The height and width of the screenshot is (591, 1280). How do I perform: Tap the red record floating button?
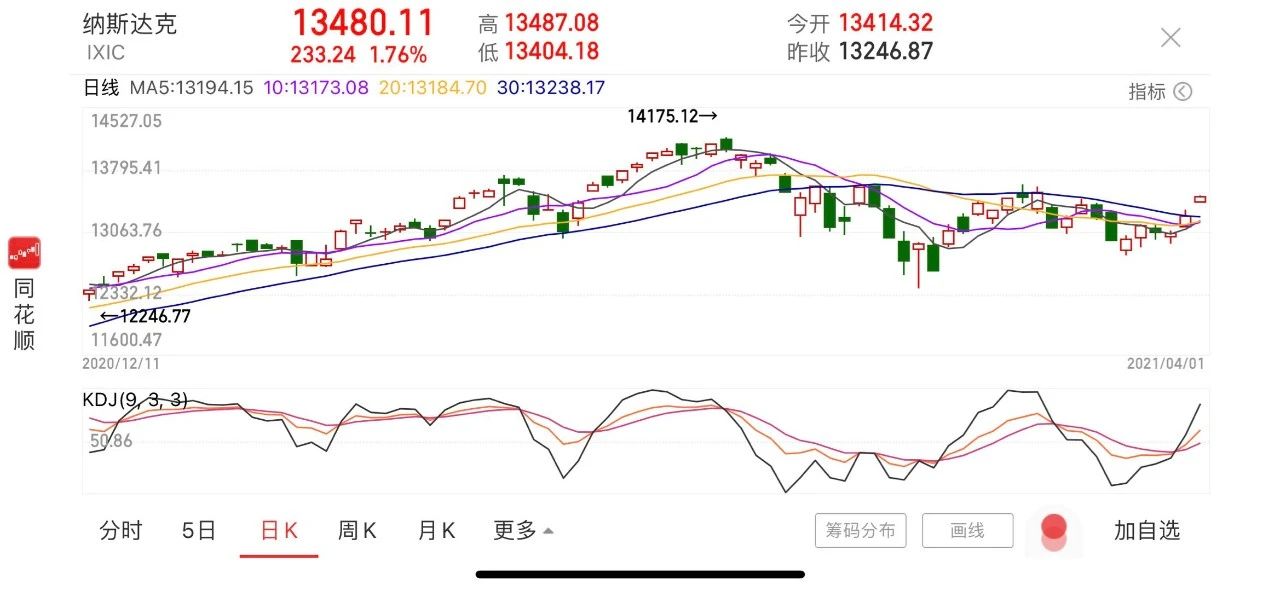click(x=1054, y=531)
